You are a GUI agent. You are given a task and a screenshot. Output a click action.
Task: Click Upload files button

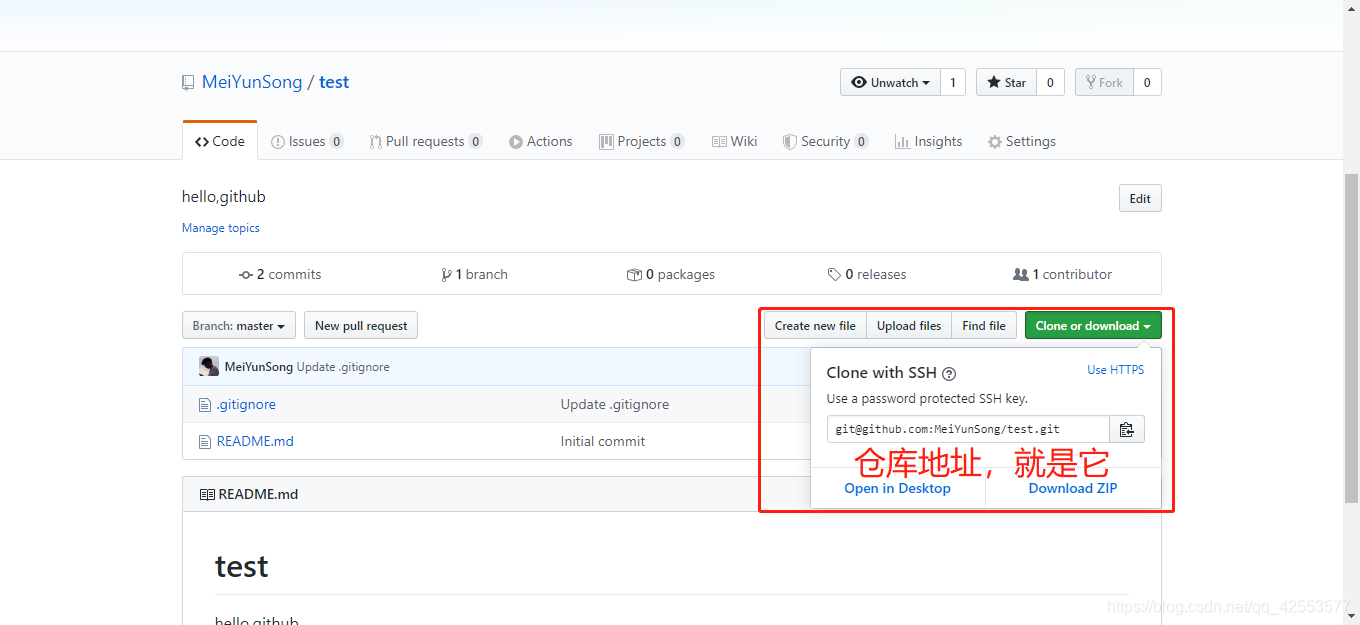coord(909,325)
